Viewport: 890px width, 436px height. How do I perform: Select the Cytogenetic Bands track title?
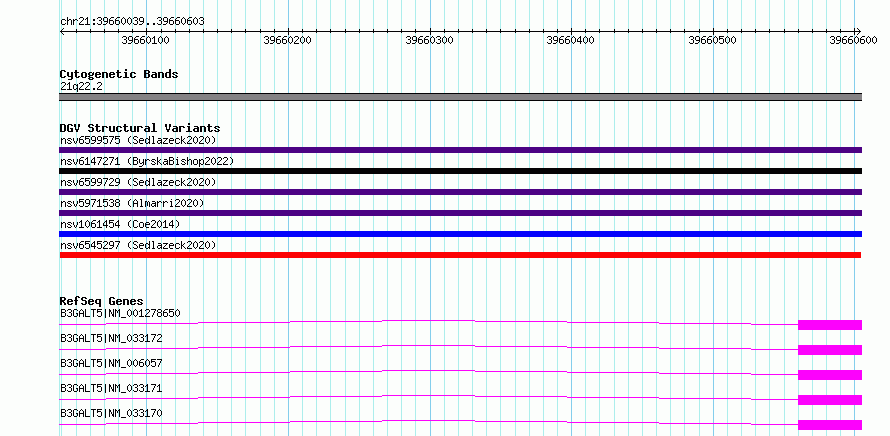coord(119,74)
